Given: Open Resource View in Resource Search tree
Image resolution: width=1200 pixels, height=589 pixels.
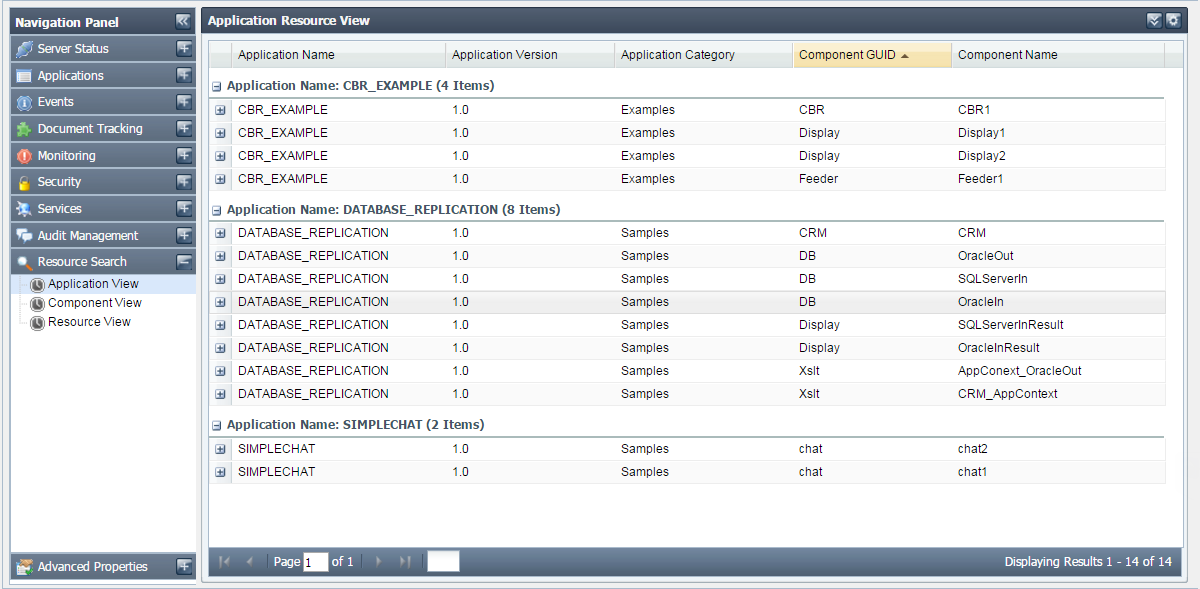Looking at the screenshot, I should tap(89, 322).
